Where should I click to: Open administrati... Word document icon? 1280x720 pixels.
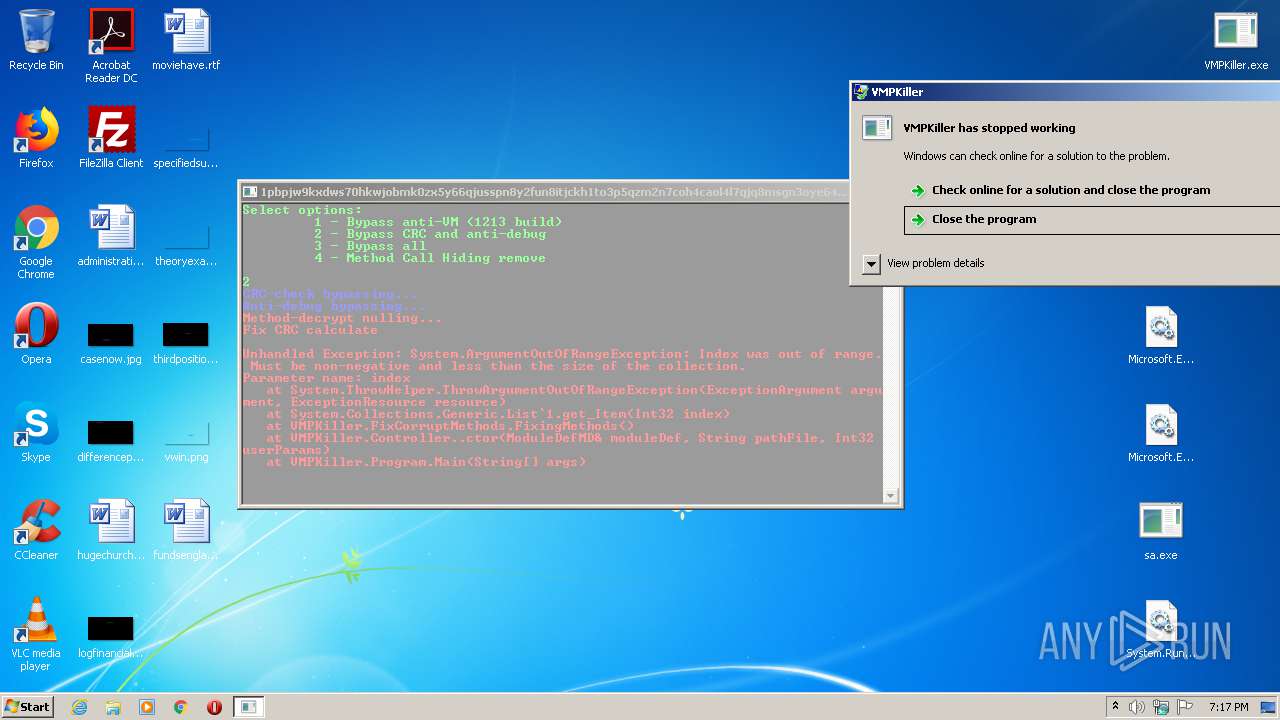(x=111, y=236)
